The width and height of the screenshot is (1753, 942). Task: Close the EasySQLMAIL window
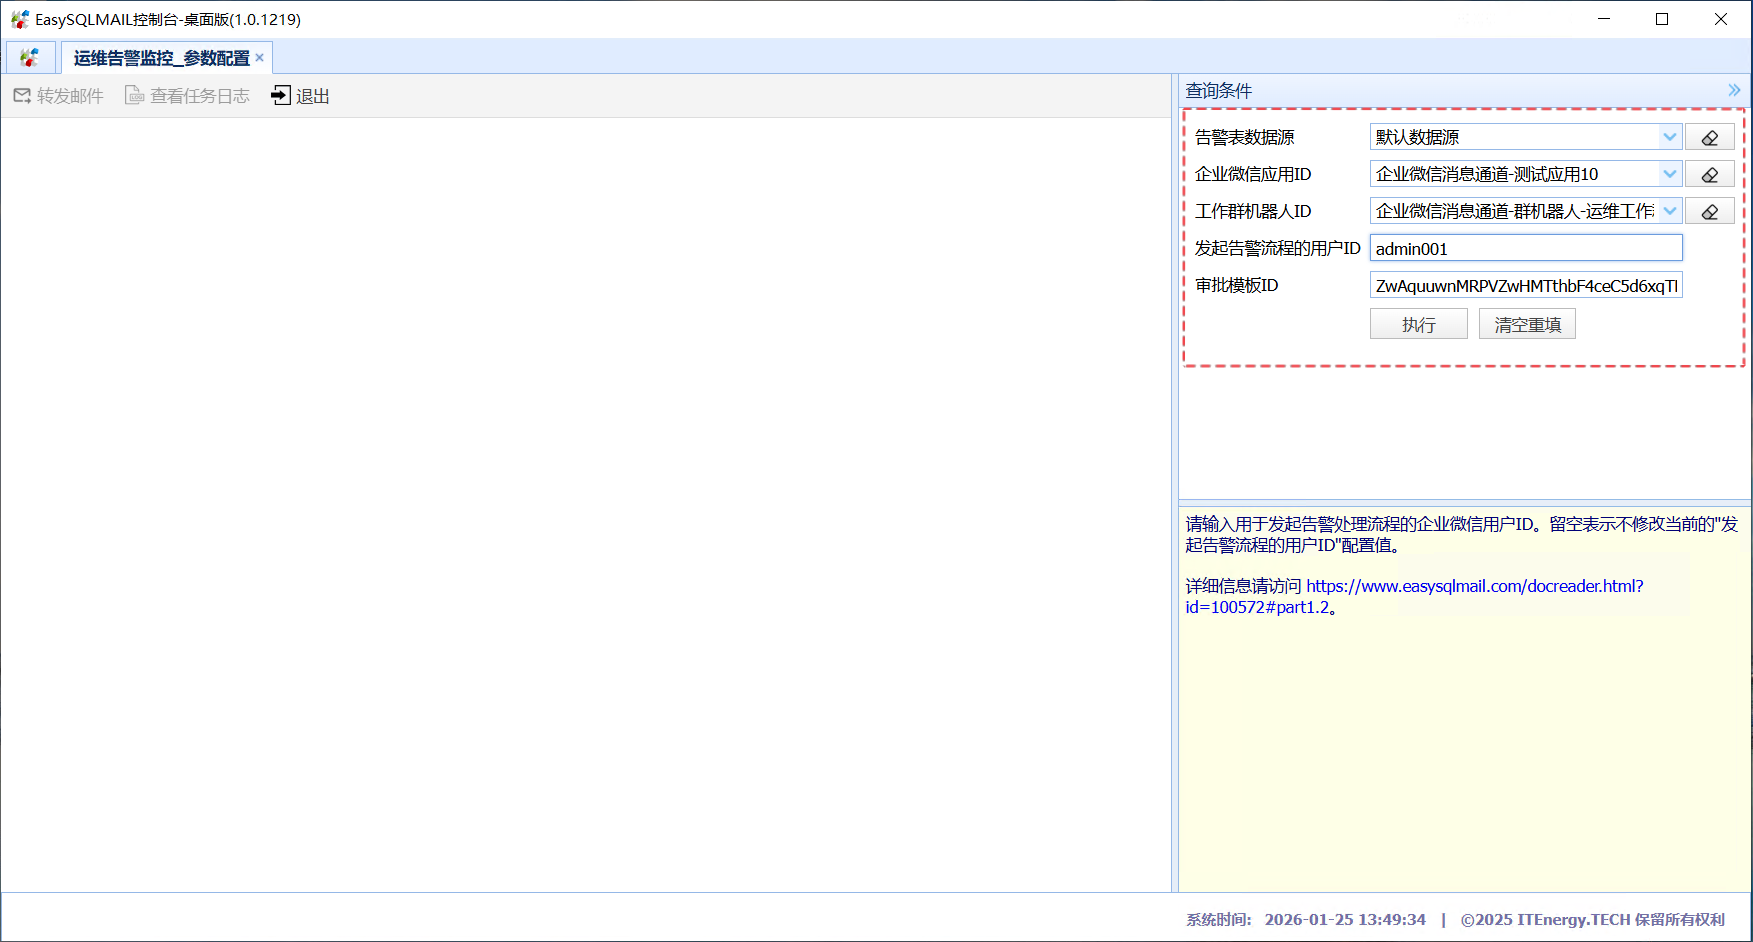click(1721, 19)
